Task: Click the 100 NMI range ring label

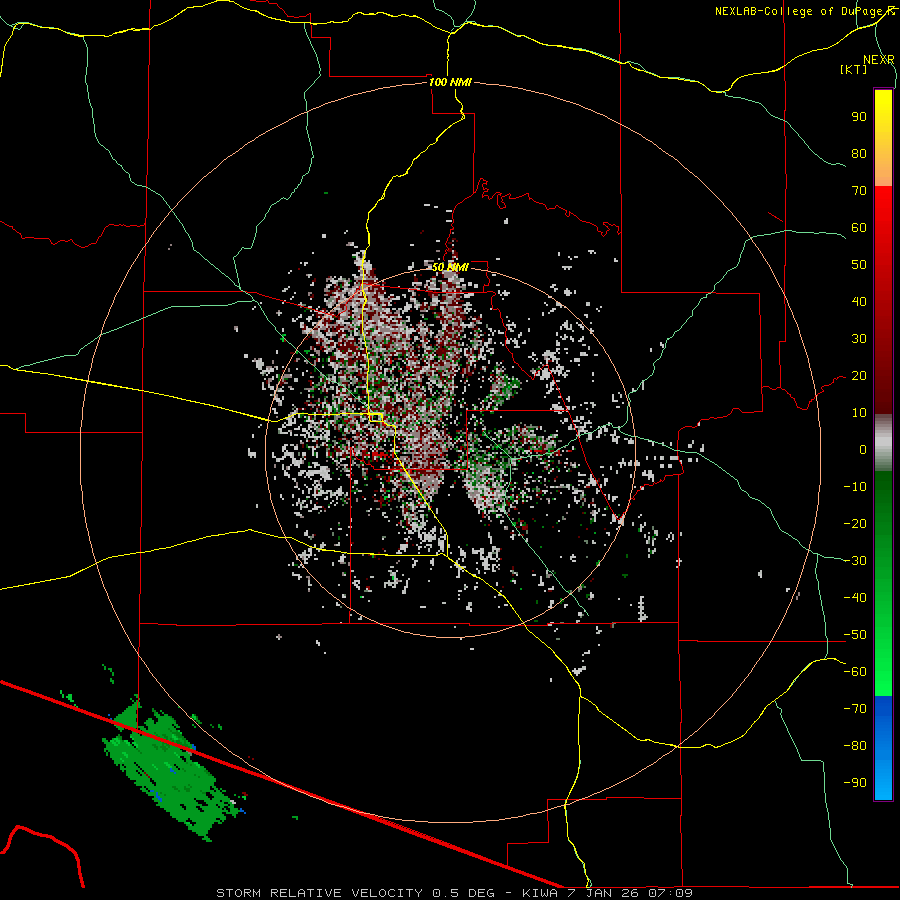Action: point(450,82)
